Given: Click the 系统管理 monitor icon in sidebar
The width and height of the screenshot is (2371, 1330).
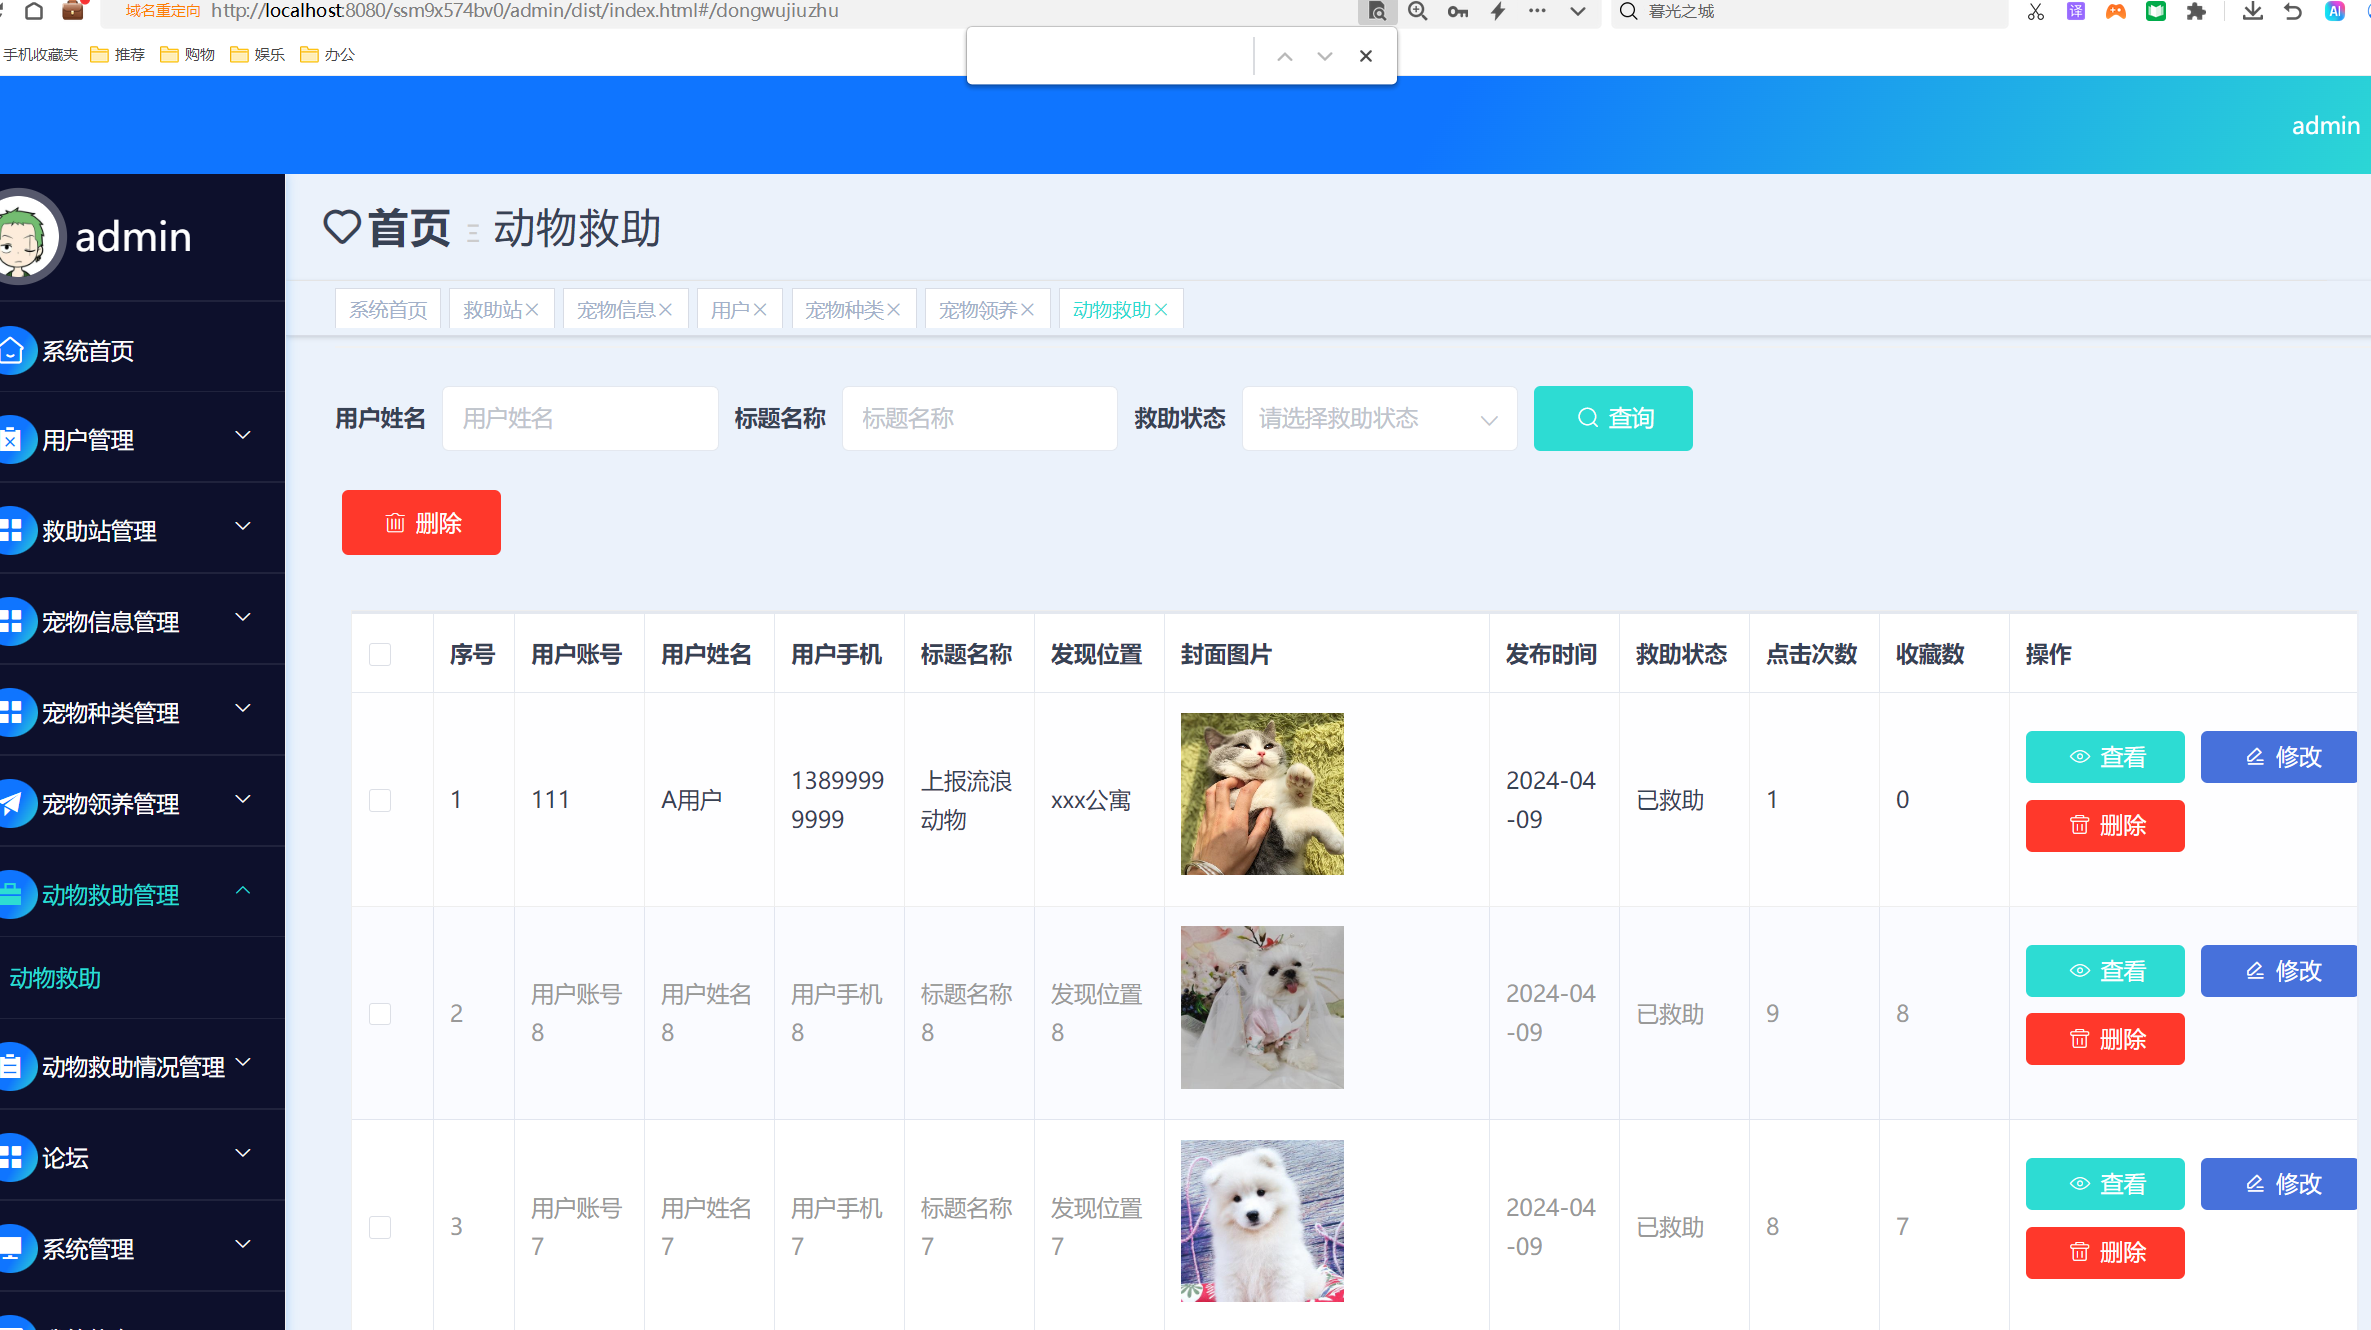Looking at the screenshot, I should (x=12, y=1248).
